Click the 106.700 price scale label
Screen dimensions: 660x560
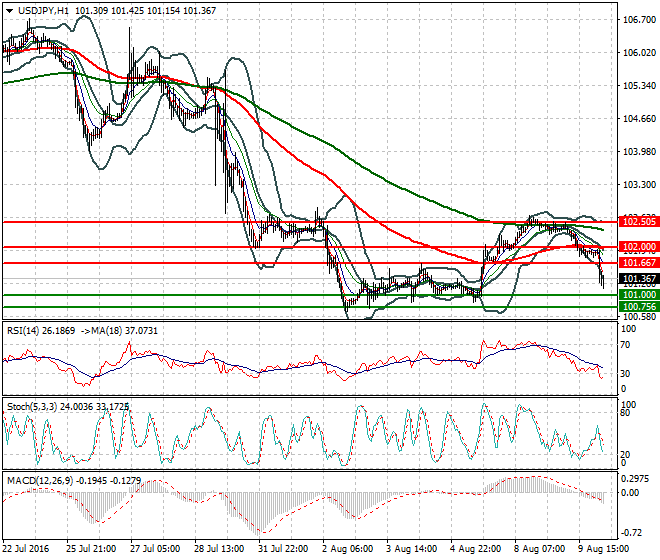click(x=637, y=20)
